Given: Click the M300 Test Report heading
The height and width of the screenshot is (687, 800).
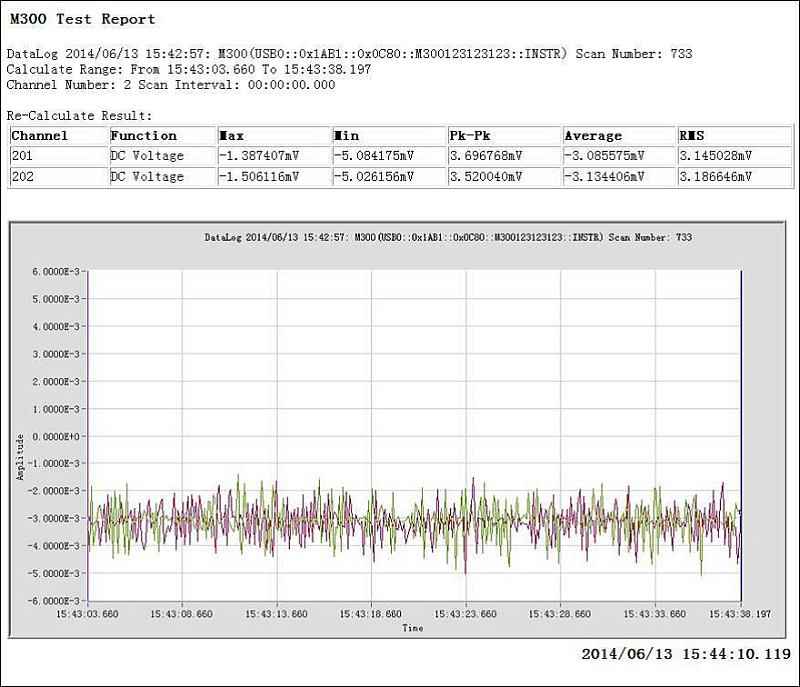Looking at the screenshot, I should pyautogui.click(x=83, y=19).
